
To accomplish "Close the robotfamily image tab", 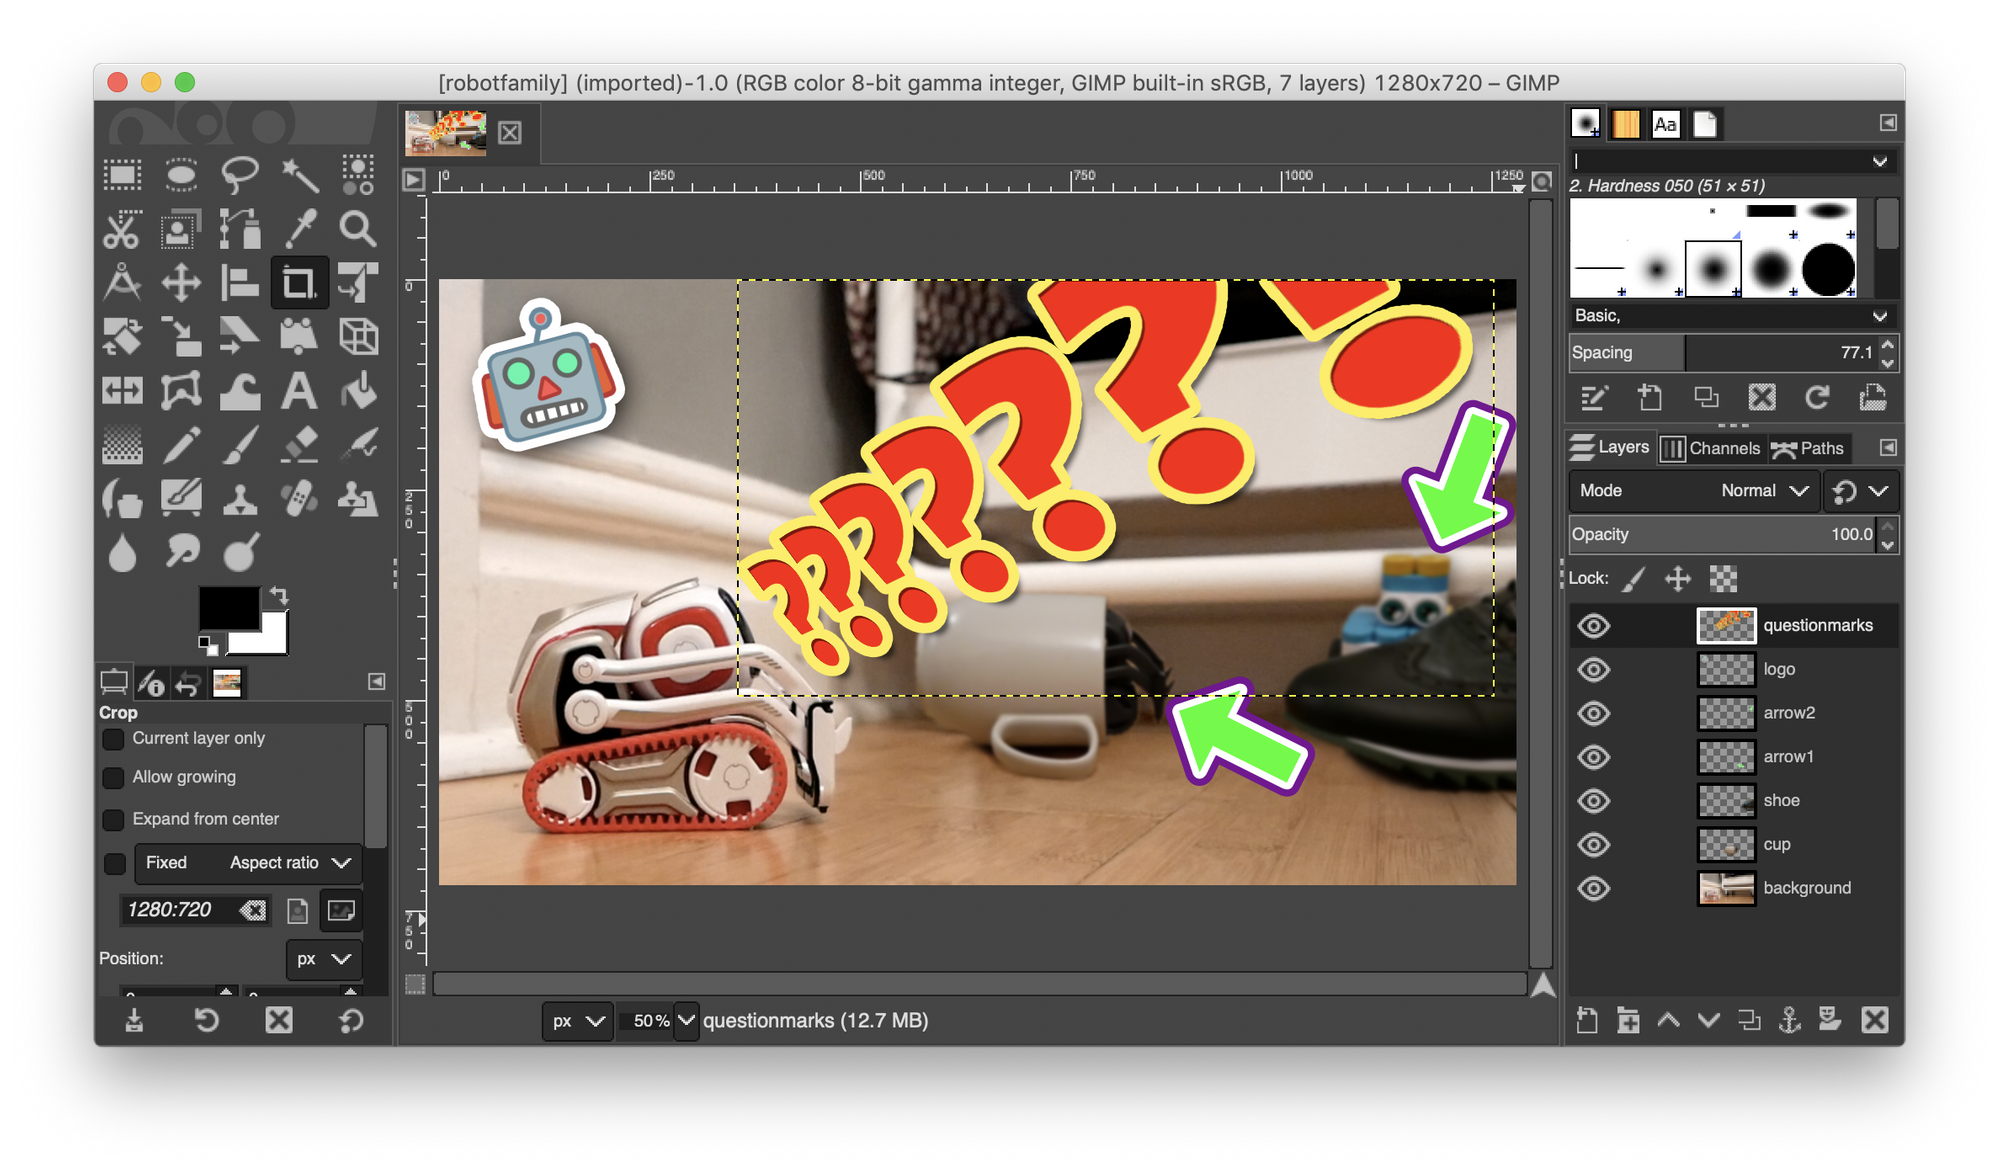I will point(510,133).
